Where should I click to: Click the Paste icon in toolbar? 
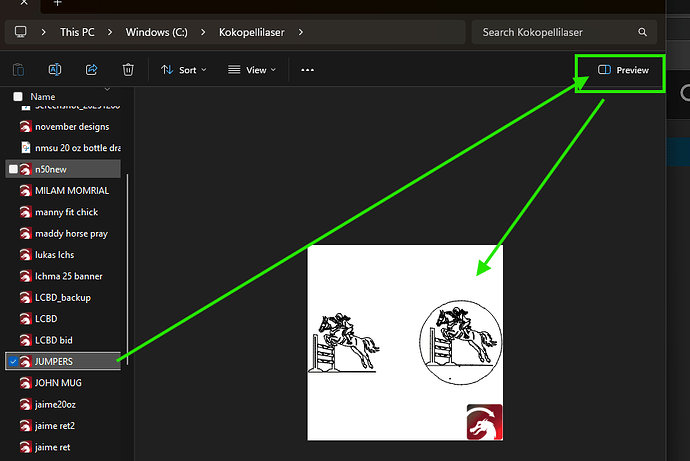click(18, 70)
